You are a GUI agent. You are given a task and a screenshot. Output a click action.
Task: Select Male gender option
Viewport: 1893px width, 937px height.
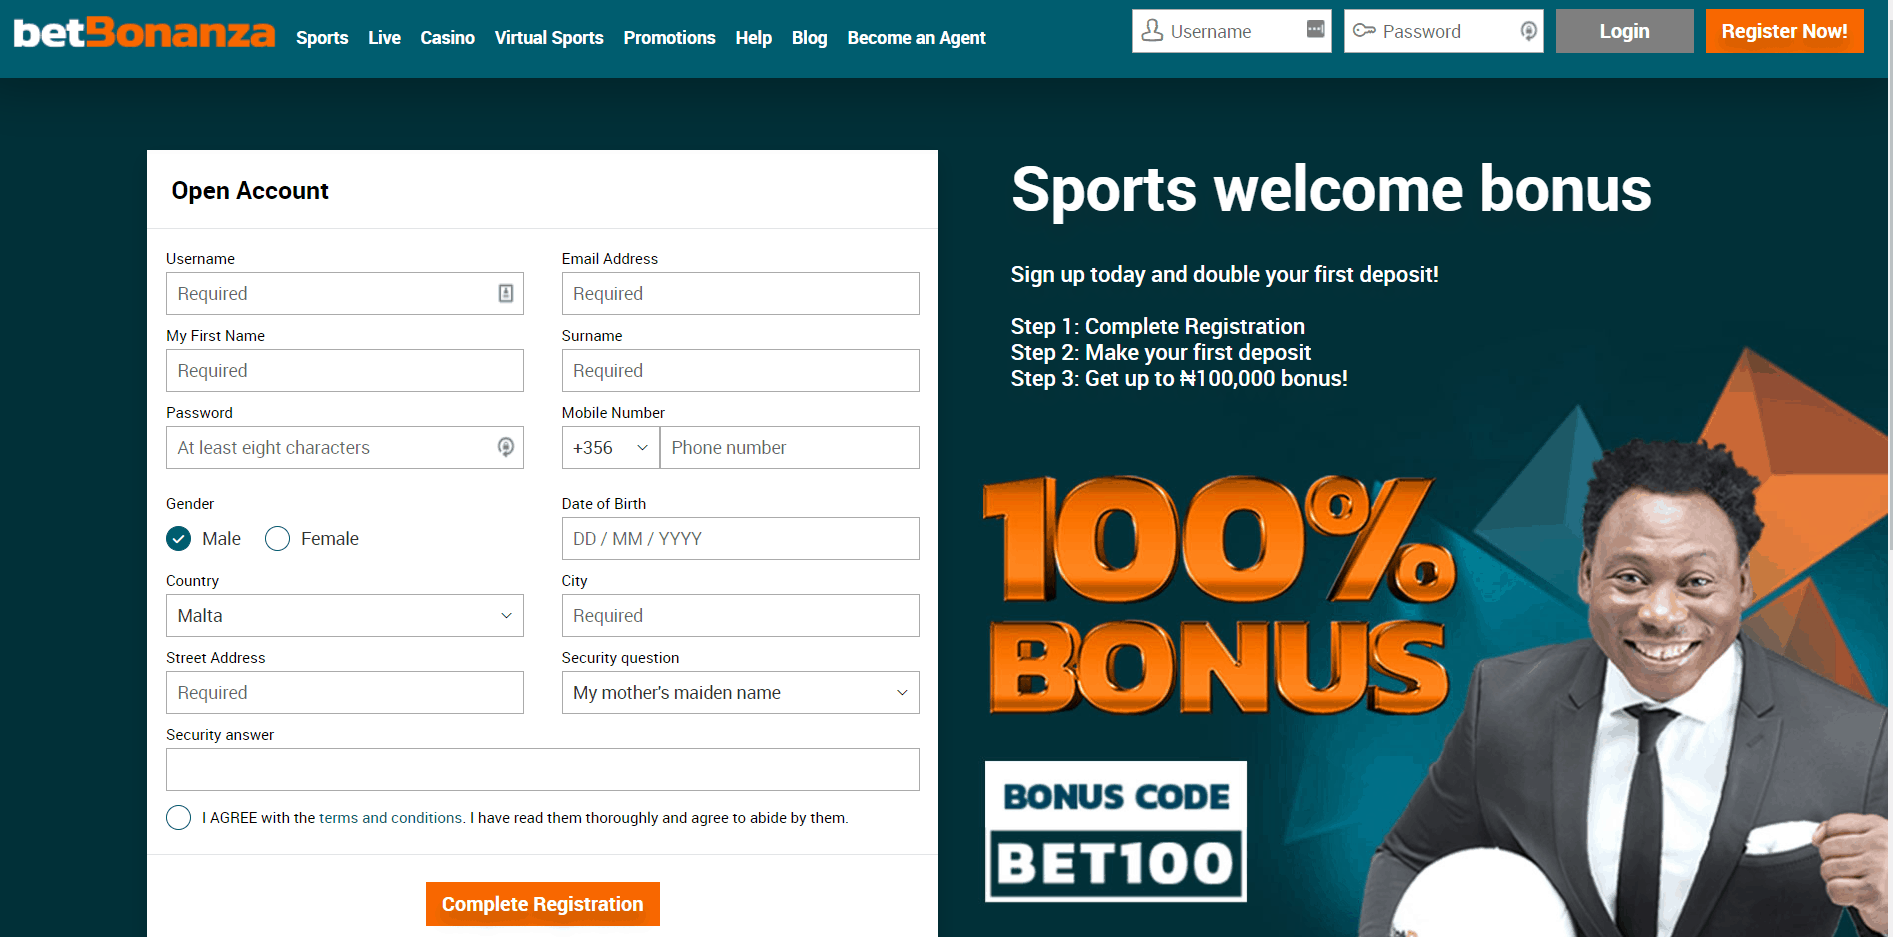point(179,539)
